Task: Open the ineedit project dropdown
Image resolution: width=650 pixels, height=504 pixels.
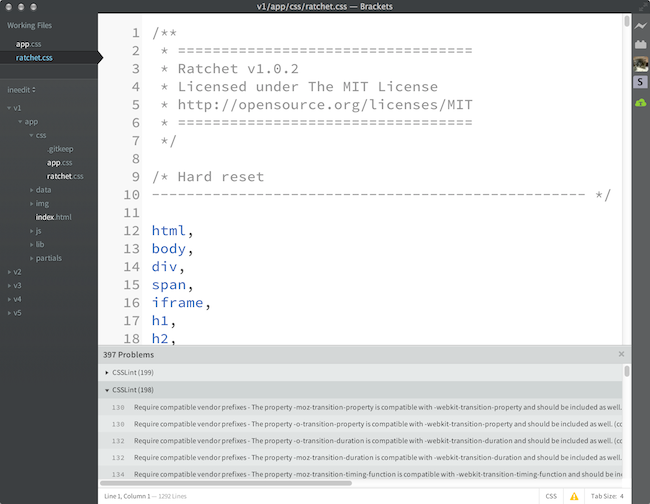Action: tap(21, 90)
